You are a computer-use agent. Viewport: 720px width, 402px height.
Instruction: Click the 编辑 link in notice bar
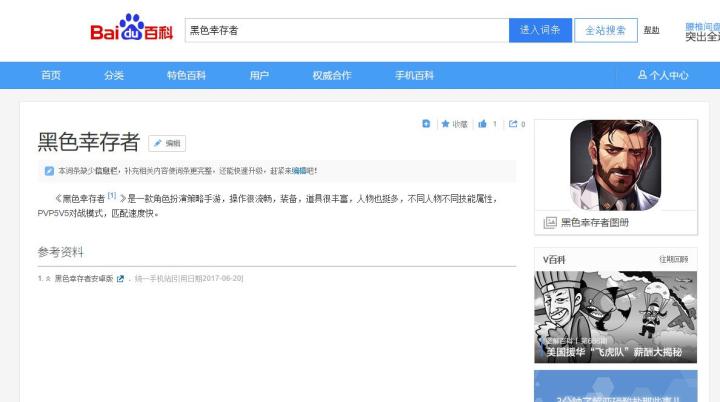click(x=299, y=171)
